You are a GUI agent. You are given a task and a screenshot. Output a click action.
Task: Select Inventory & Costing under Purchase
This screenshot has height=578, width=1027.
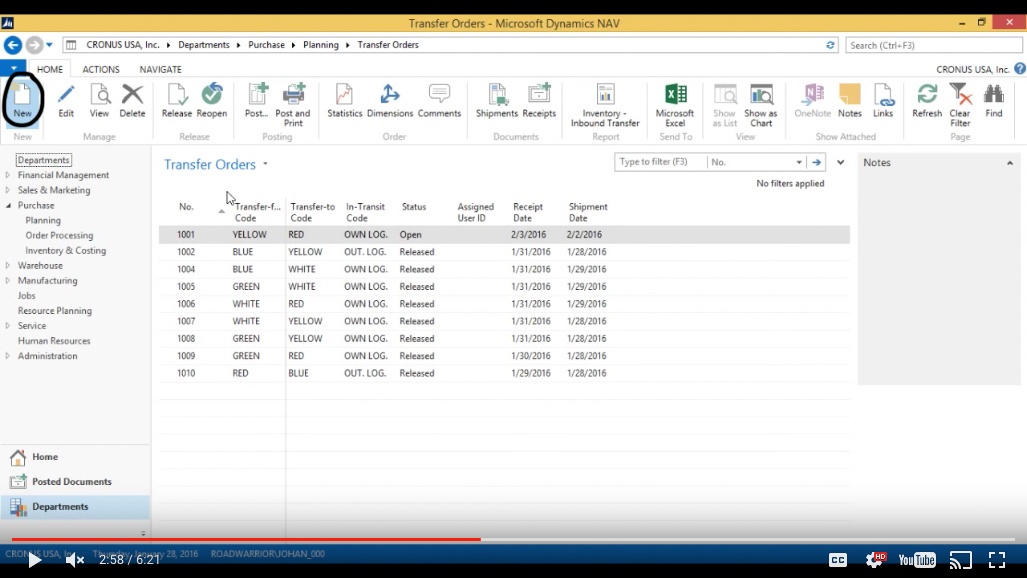coord(65,250)
